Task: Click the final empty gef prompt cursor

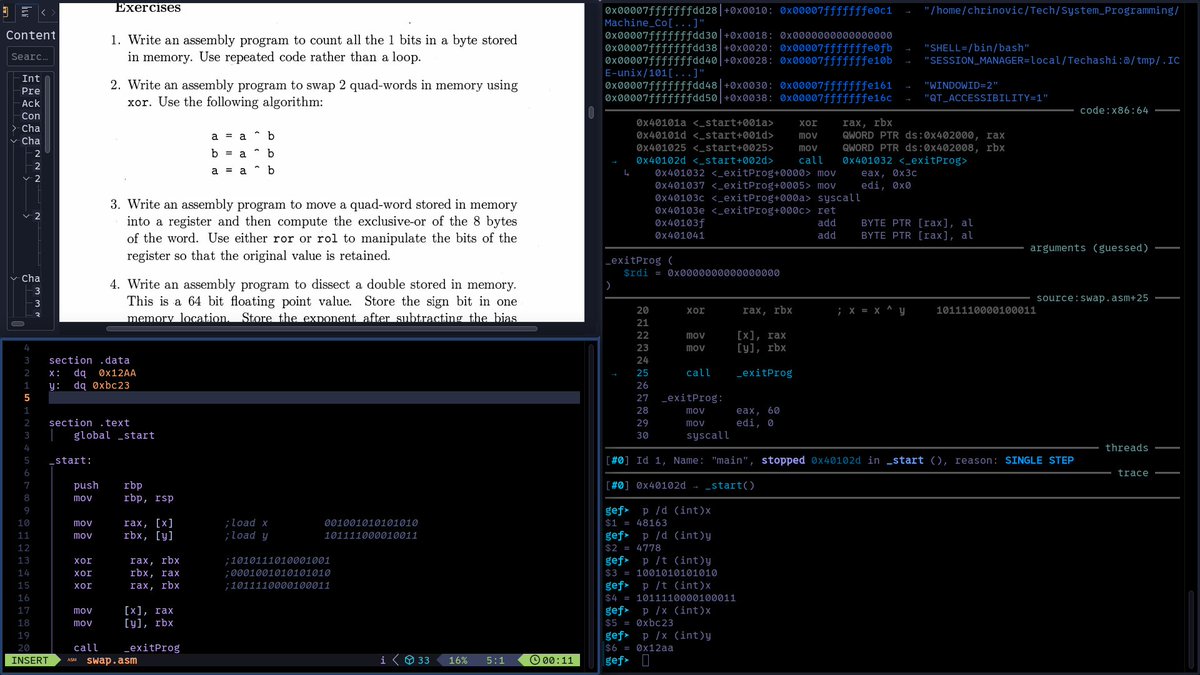Action: (x=645, y=661)
